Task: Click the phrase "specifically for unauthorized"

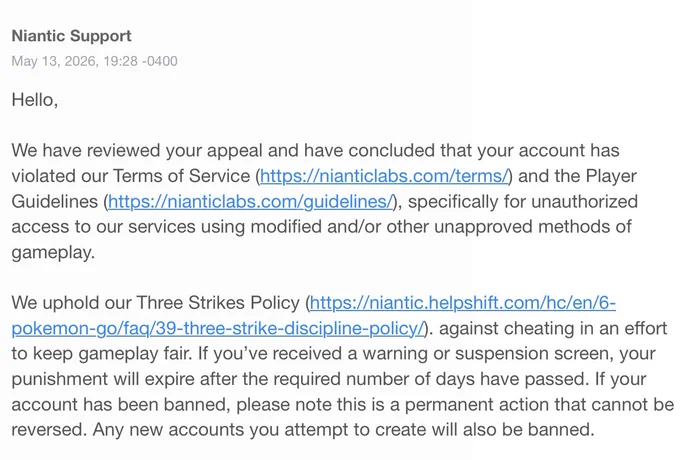Action: (x=523, y=202)
